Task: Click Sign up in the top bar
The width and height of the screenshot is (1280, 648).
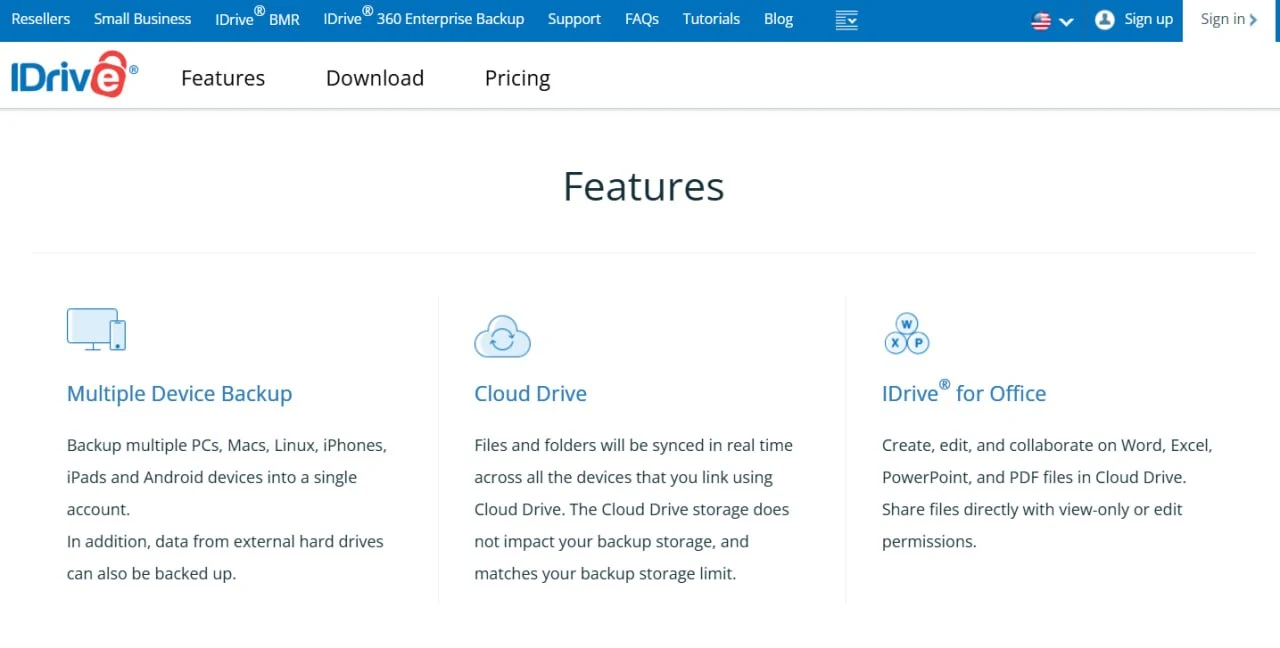Action: [1148, 19]
